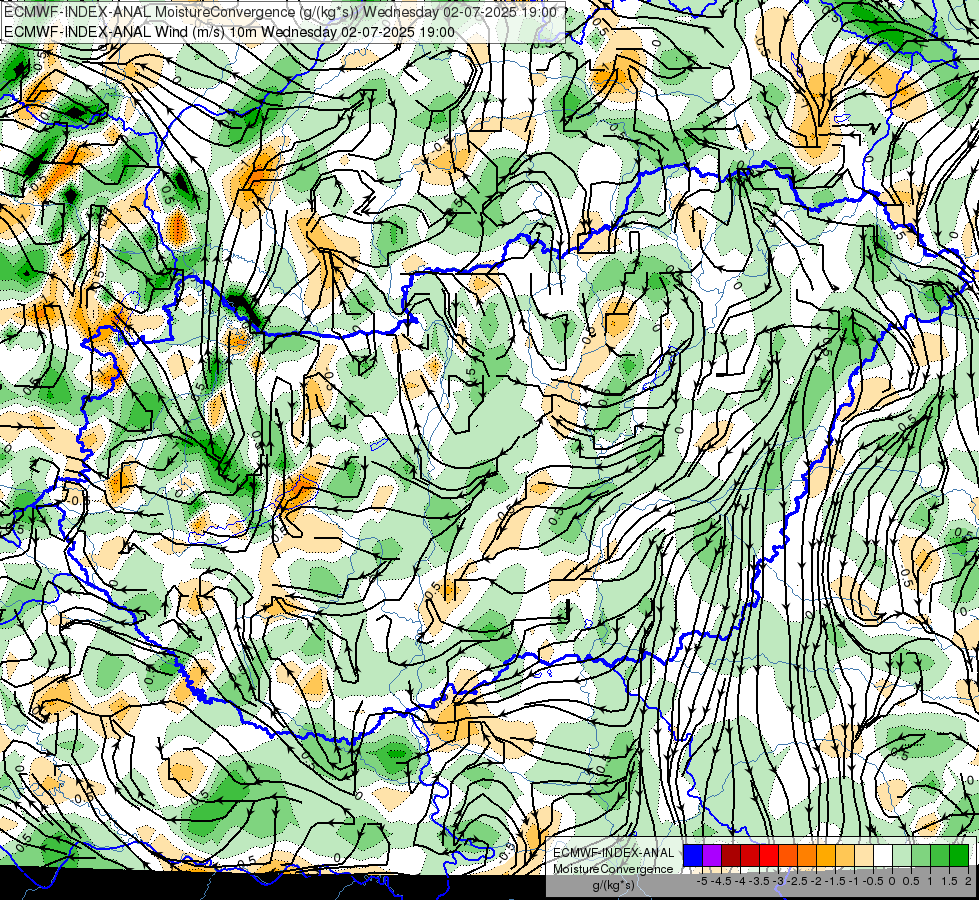Click the MoistureConvergence title line at the top
Image resolution: width=979 pixels, height=900 pixels.
[280, 12]
